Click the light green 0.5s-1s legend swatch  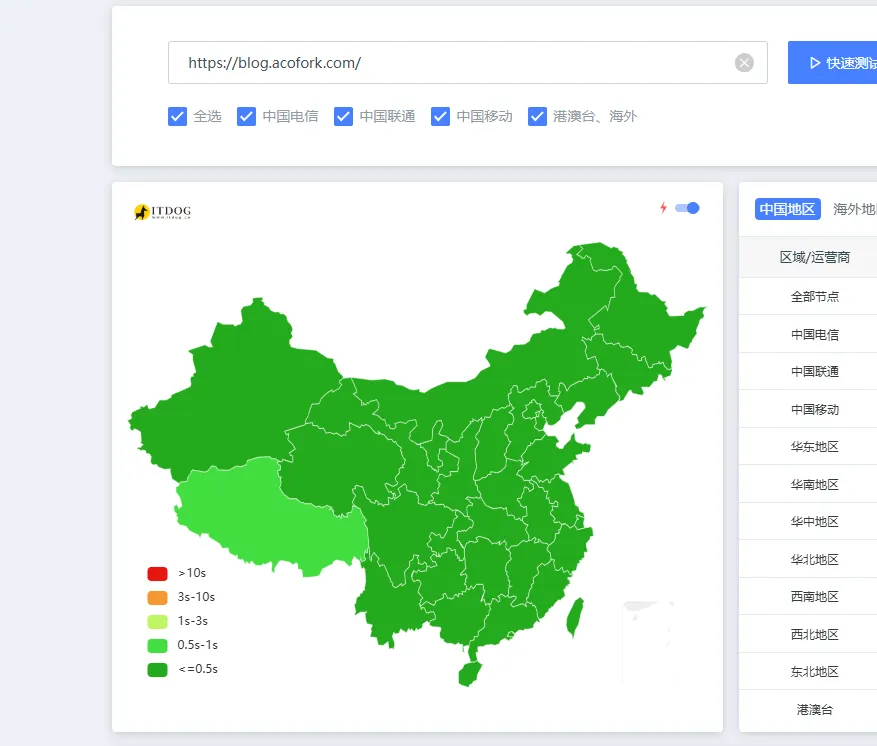pos(157,646)
